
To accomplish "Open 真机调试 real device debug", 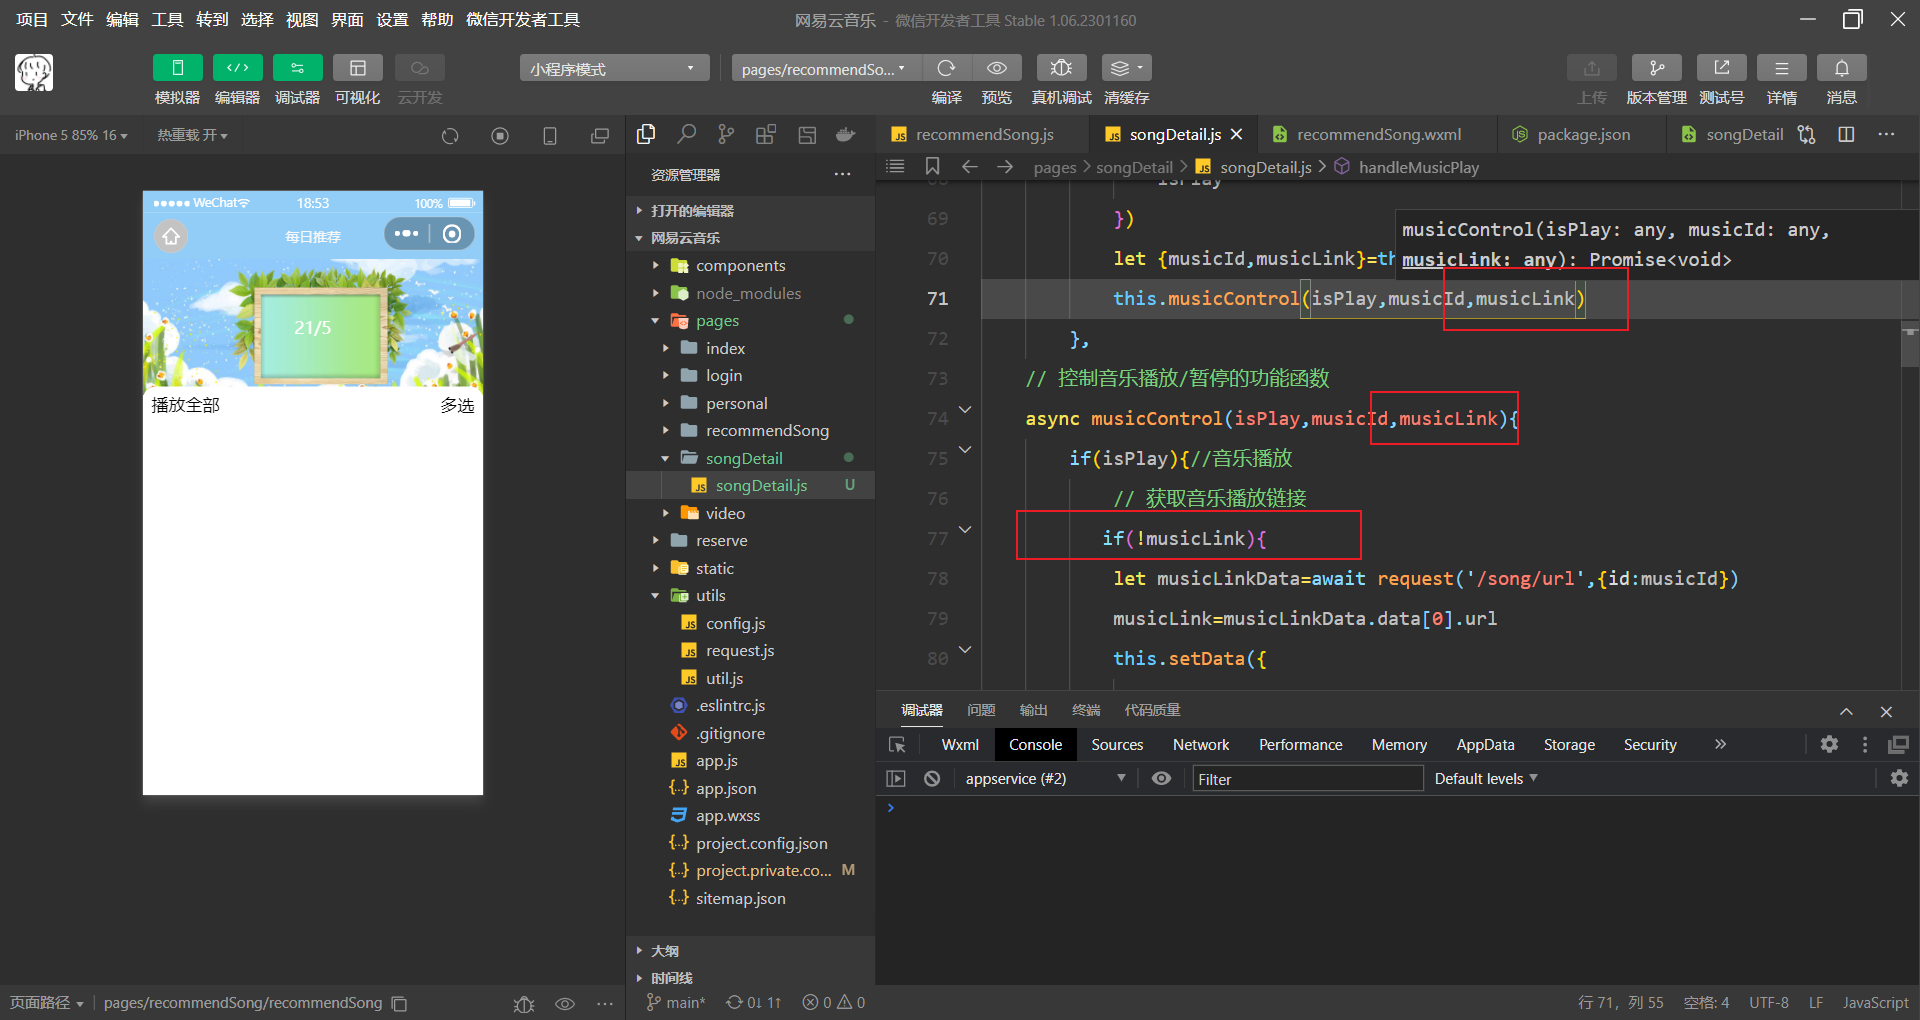I will 1061,67.
